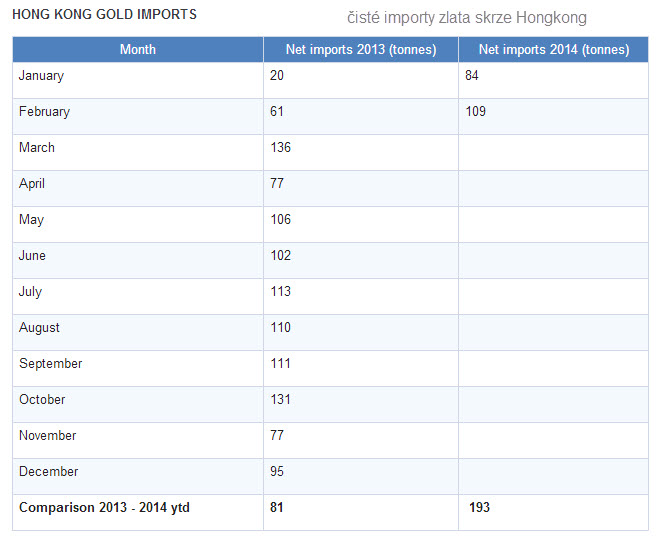The image size is (657, 542).
Task: Select July 2013 value '113'
Action: point(280,292)
